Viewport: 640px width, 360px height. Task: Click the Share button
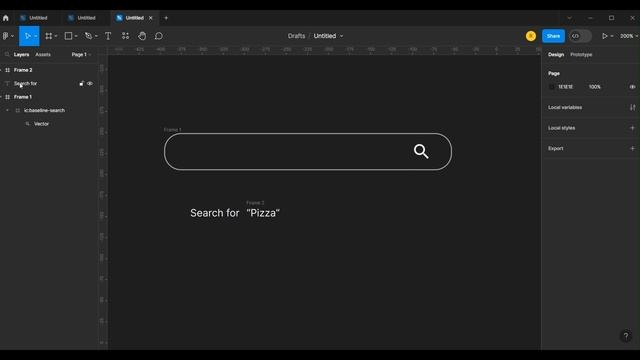click(553, 36)
